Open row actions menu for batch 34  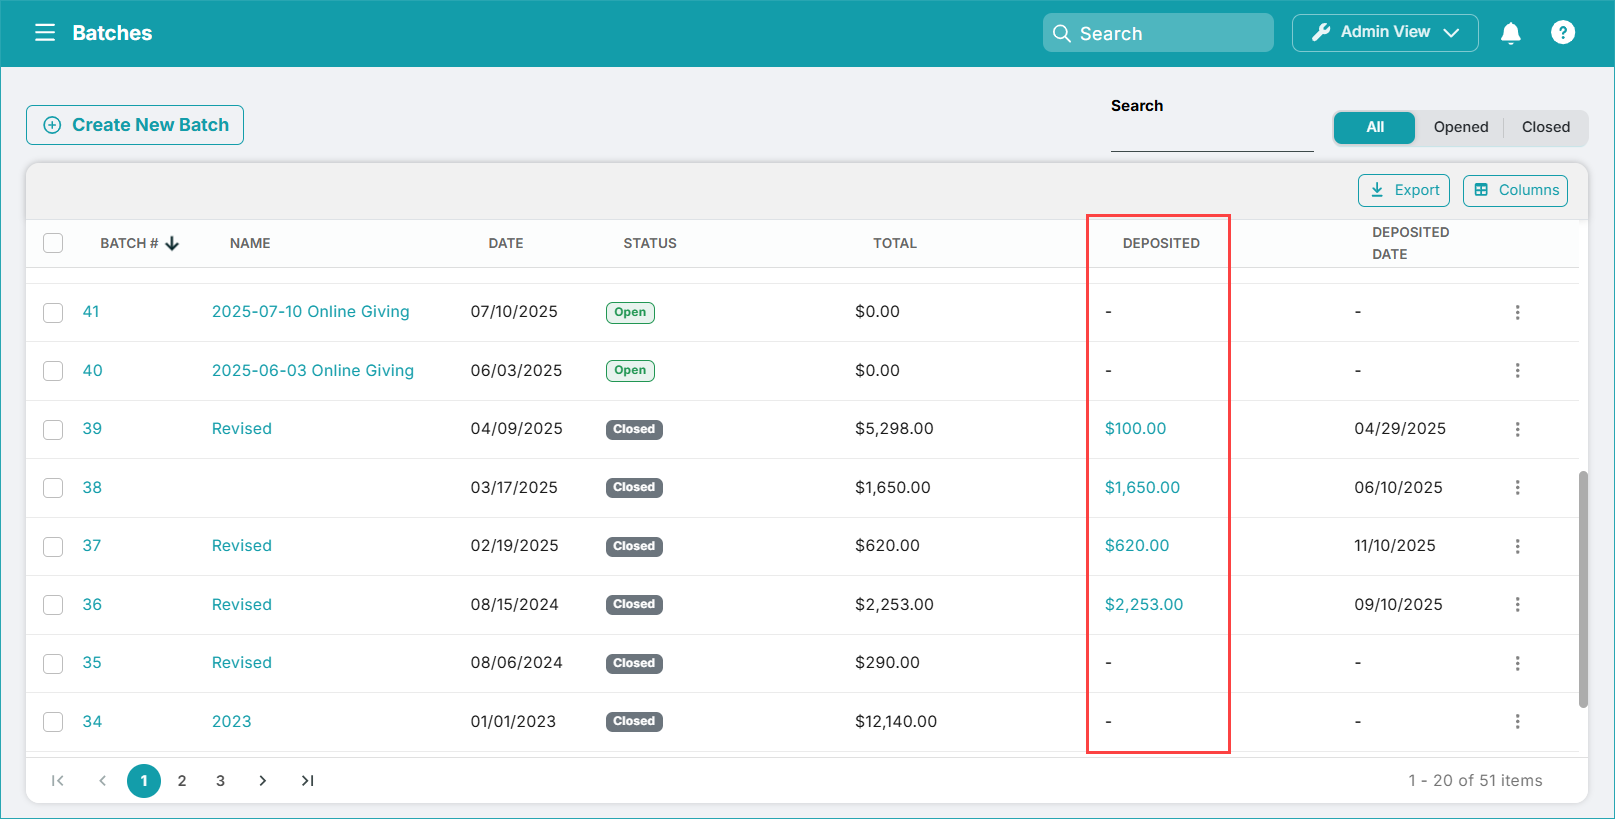point(1517,722)
